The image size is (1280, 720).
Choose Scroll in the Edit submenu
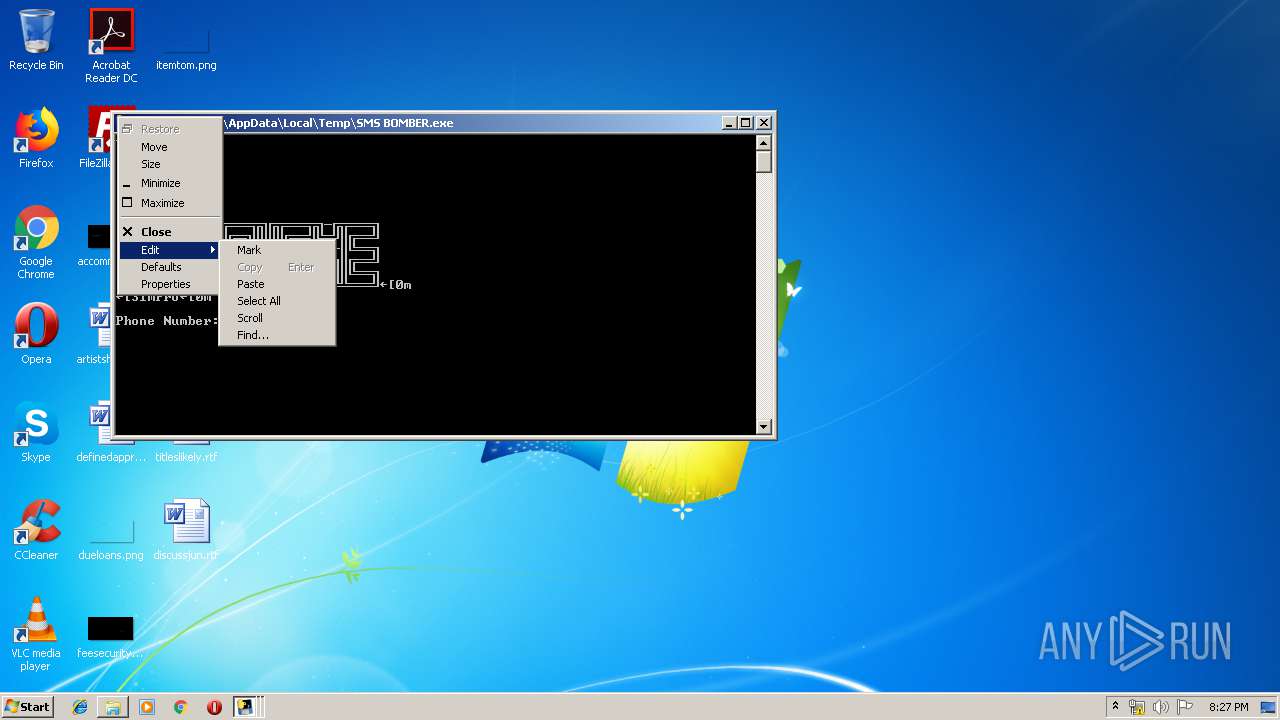277,318
